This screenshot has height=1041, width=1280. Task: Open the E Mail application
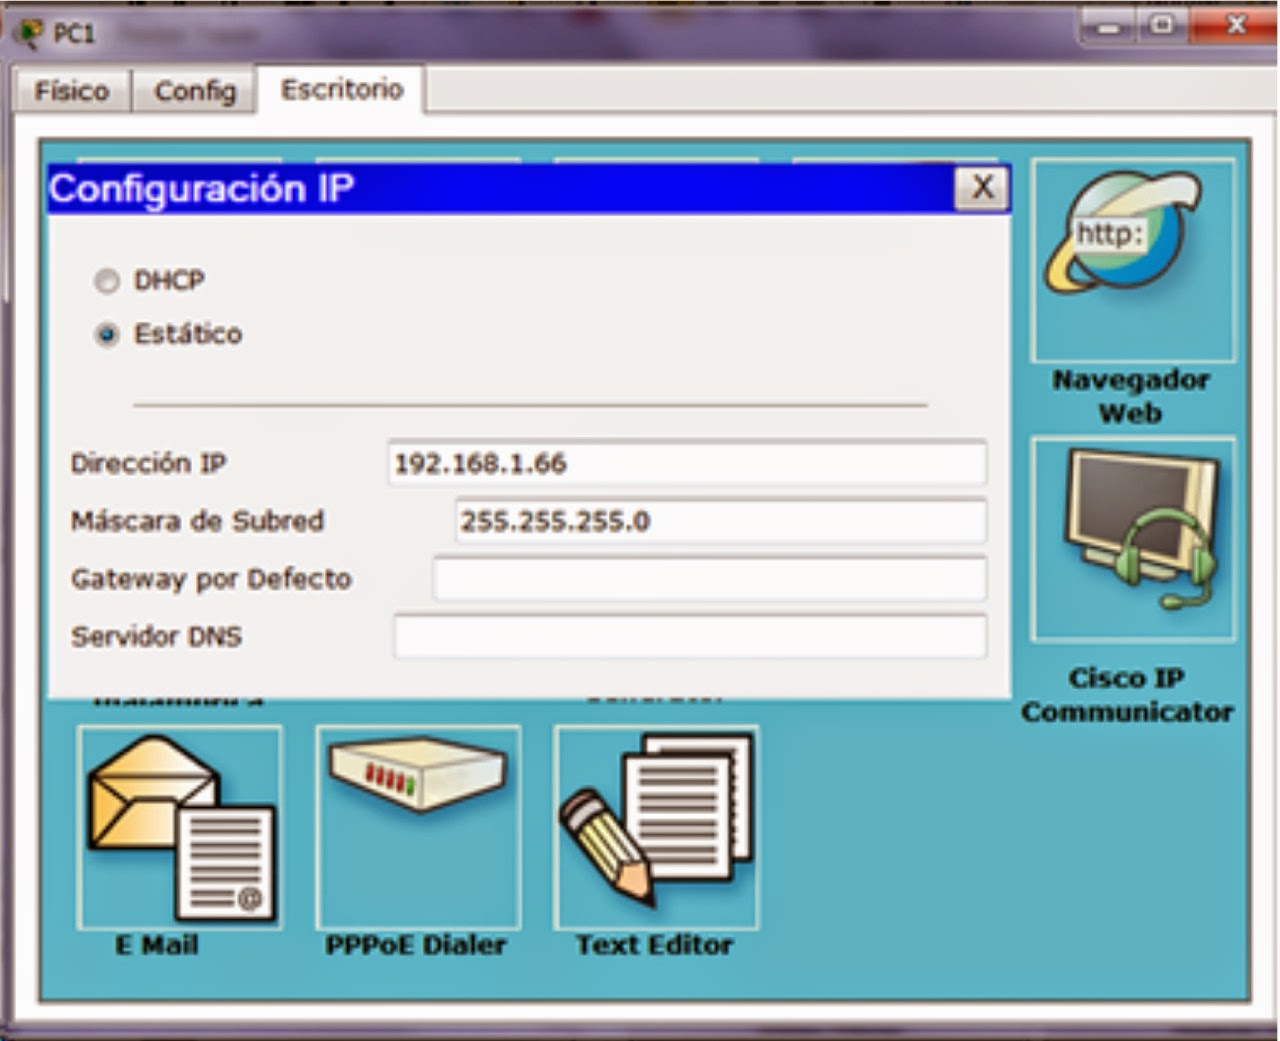(x=178, y=825)
